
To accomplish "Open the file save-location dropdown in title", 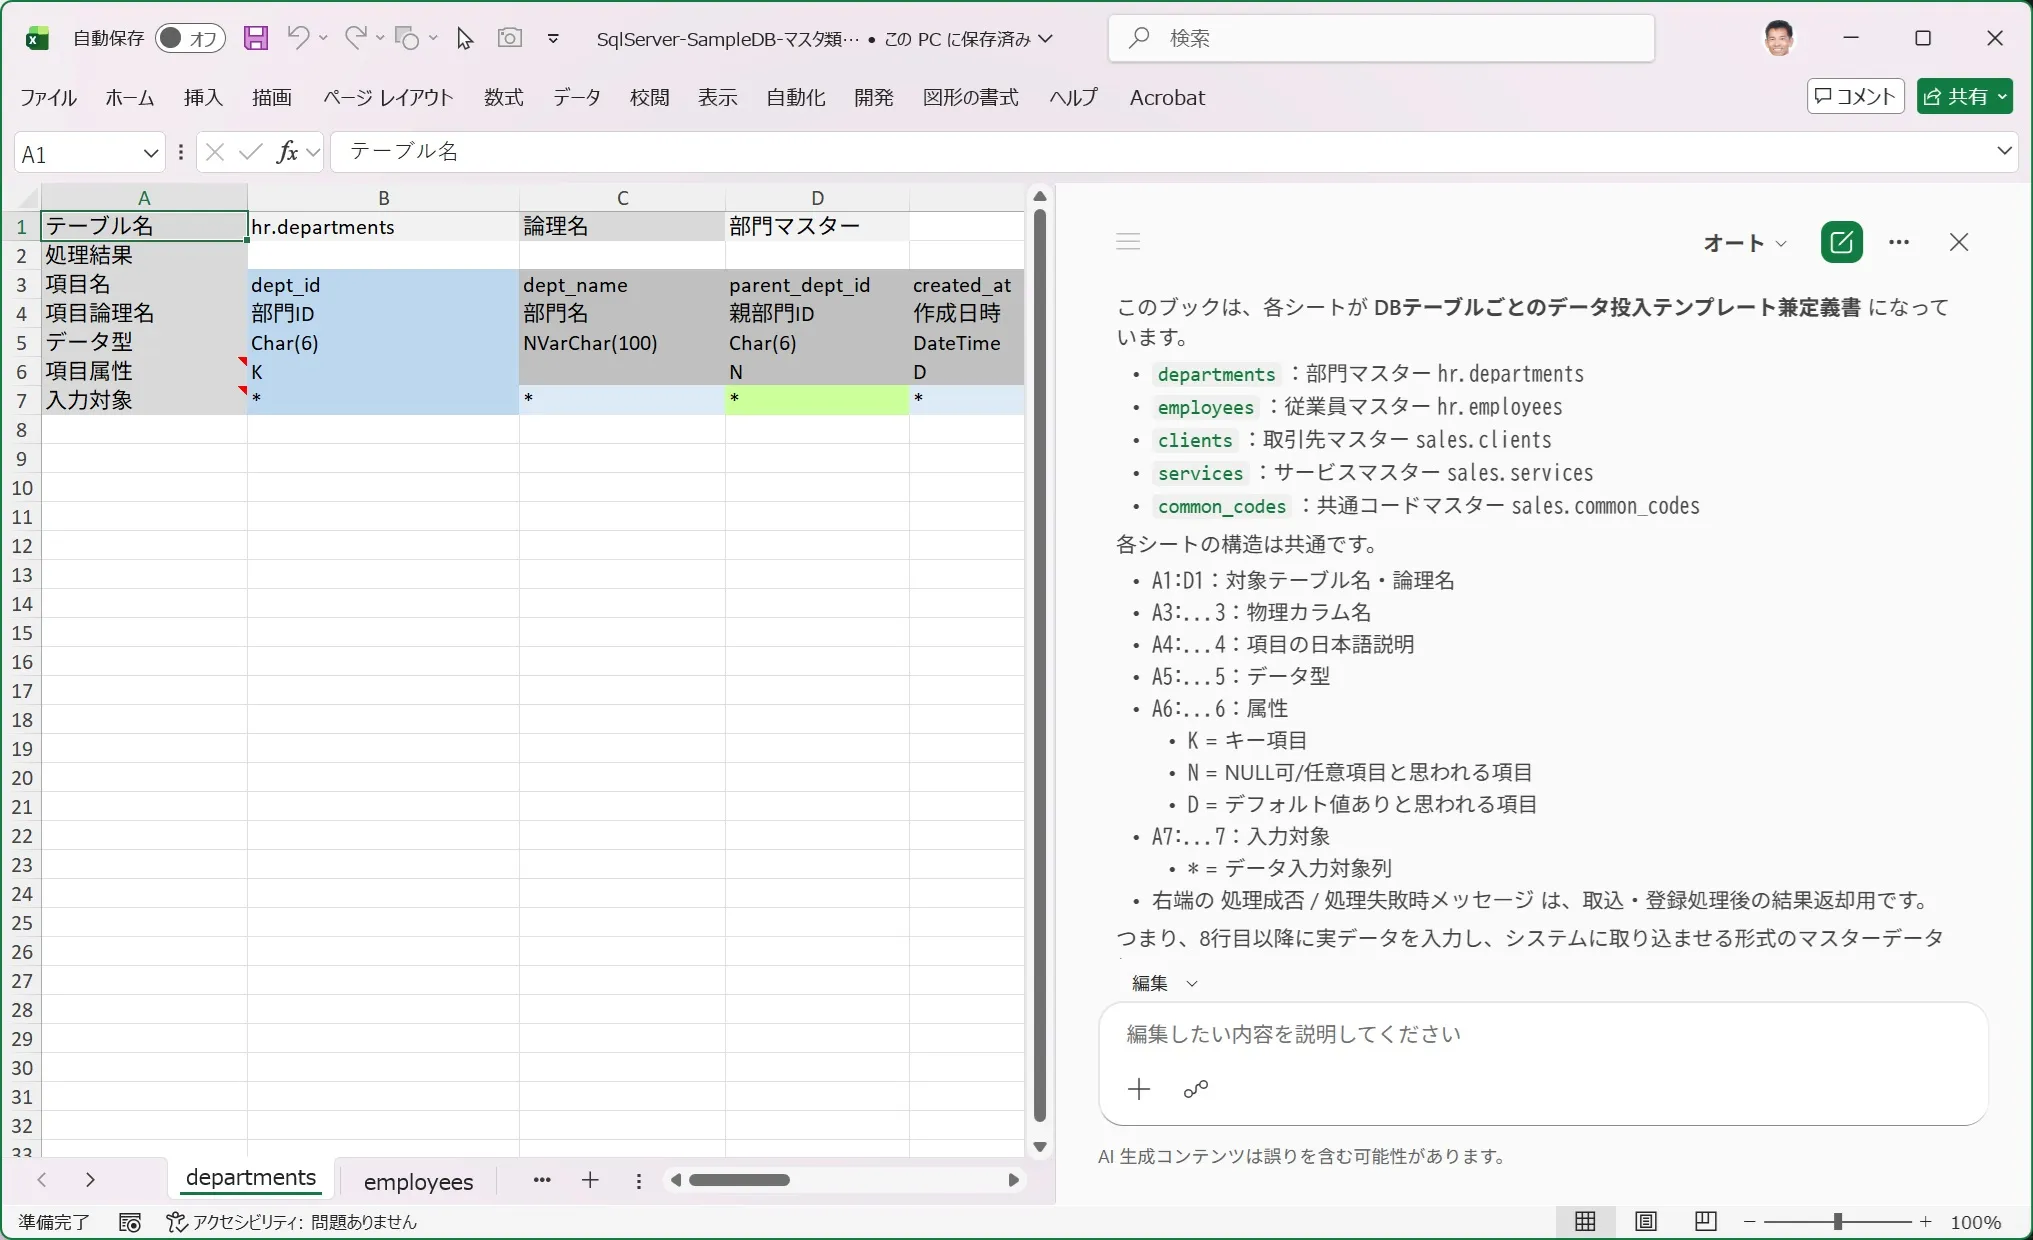I will pos(1046,39).
